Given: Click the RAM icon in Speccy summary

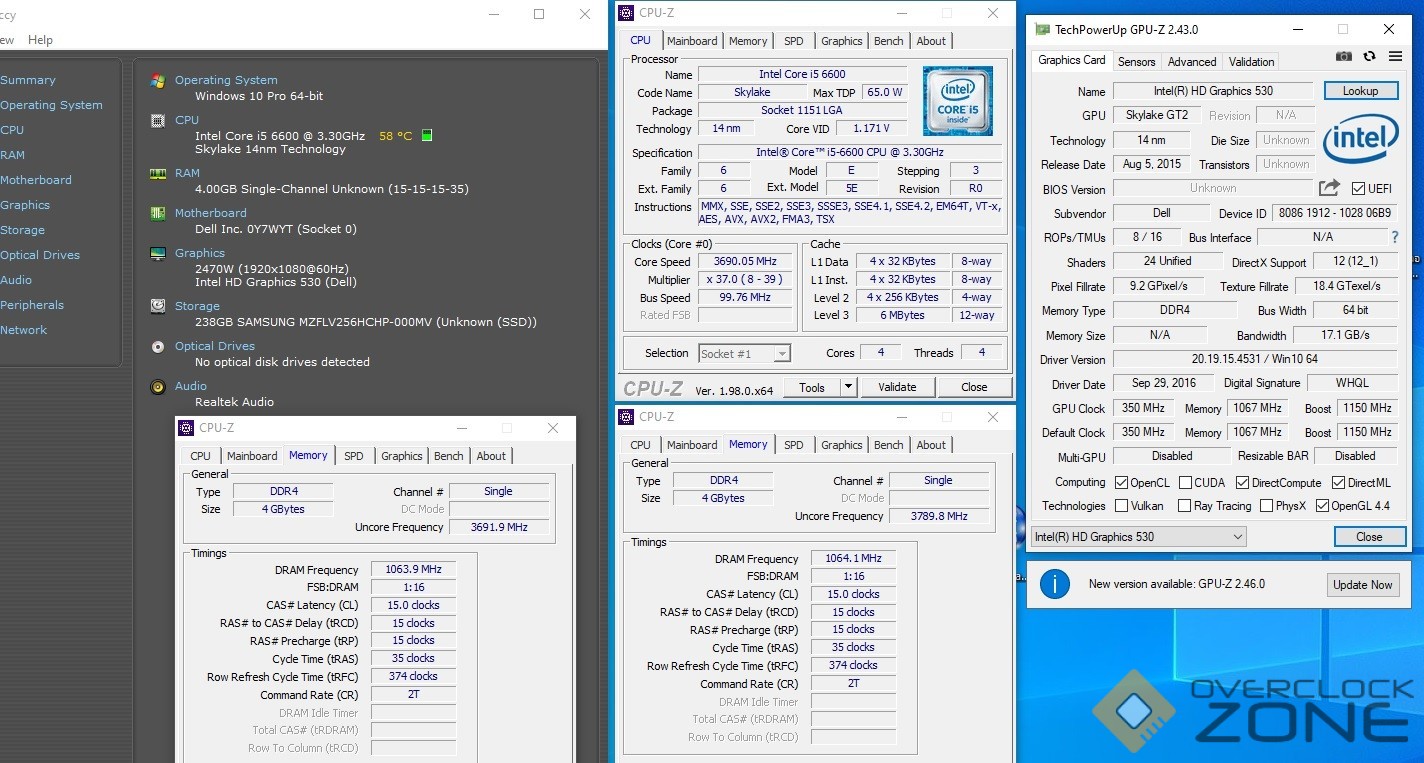Looking at the screenshot, I should click(x=158, y=173).
